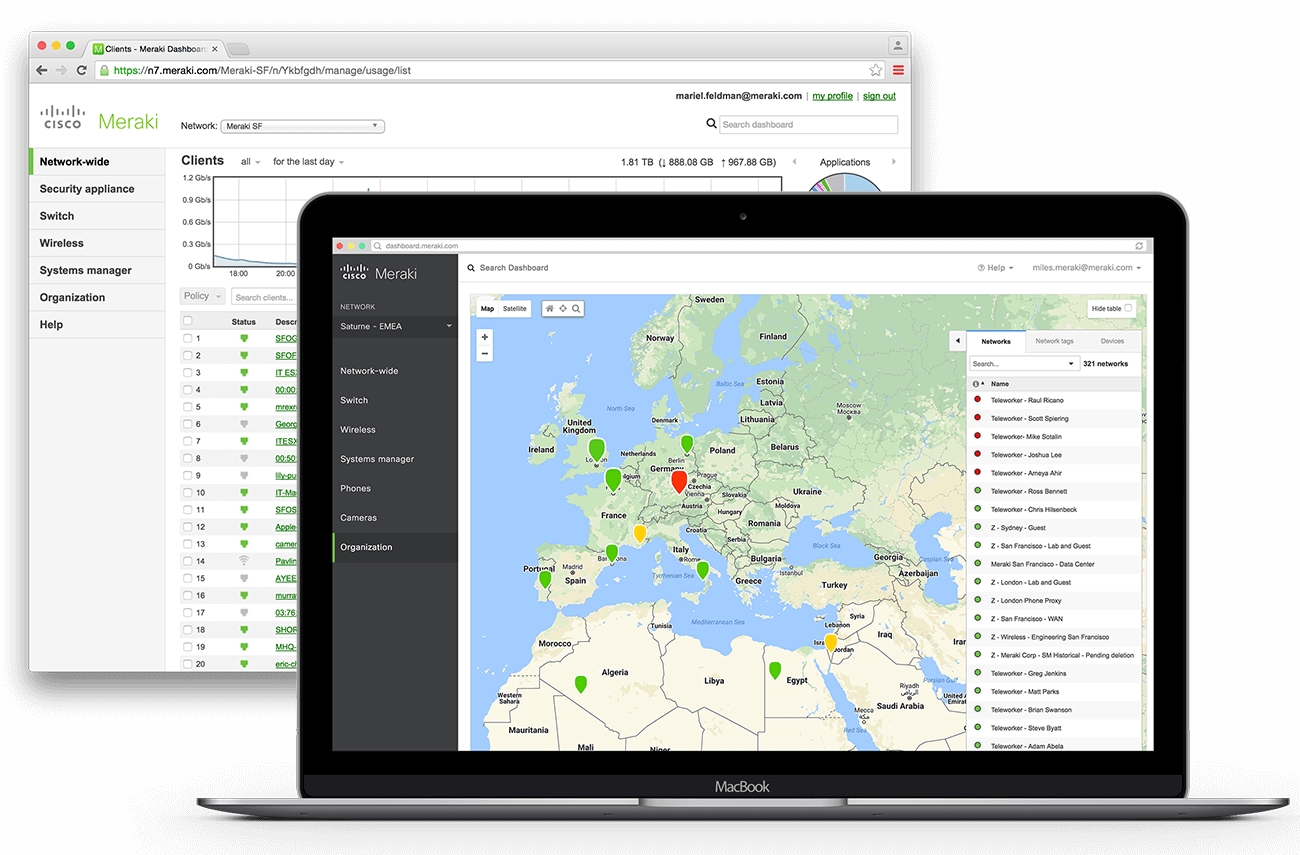Expand the Saturne - EMEA network selector
This screenshot has height=855, width=1300.
coord(396,326)
